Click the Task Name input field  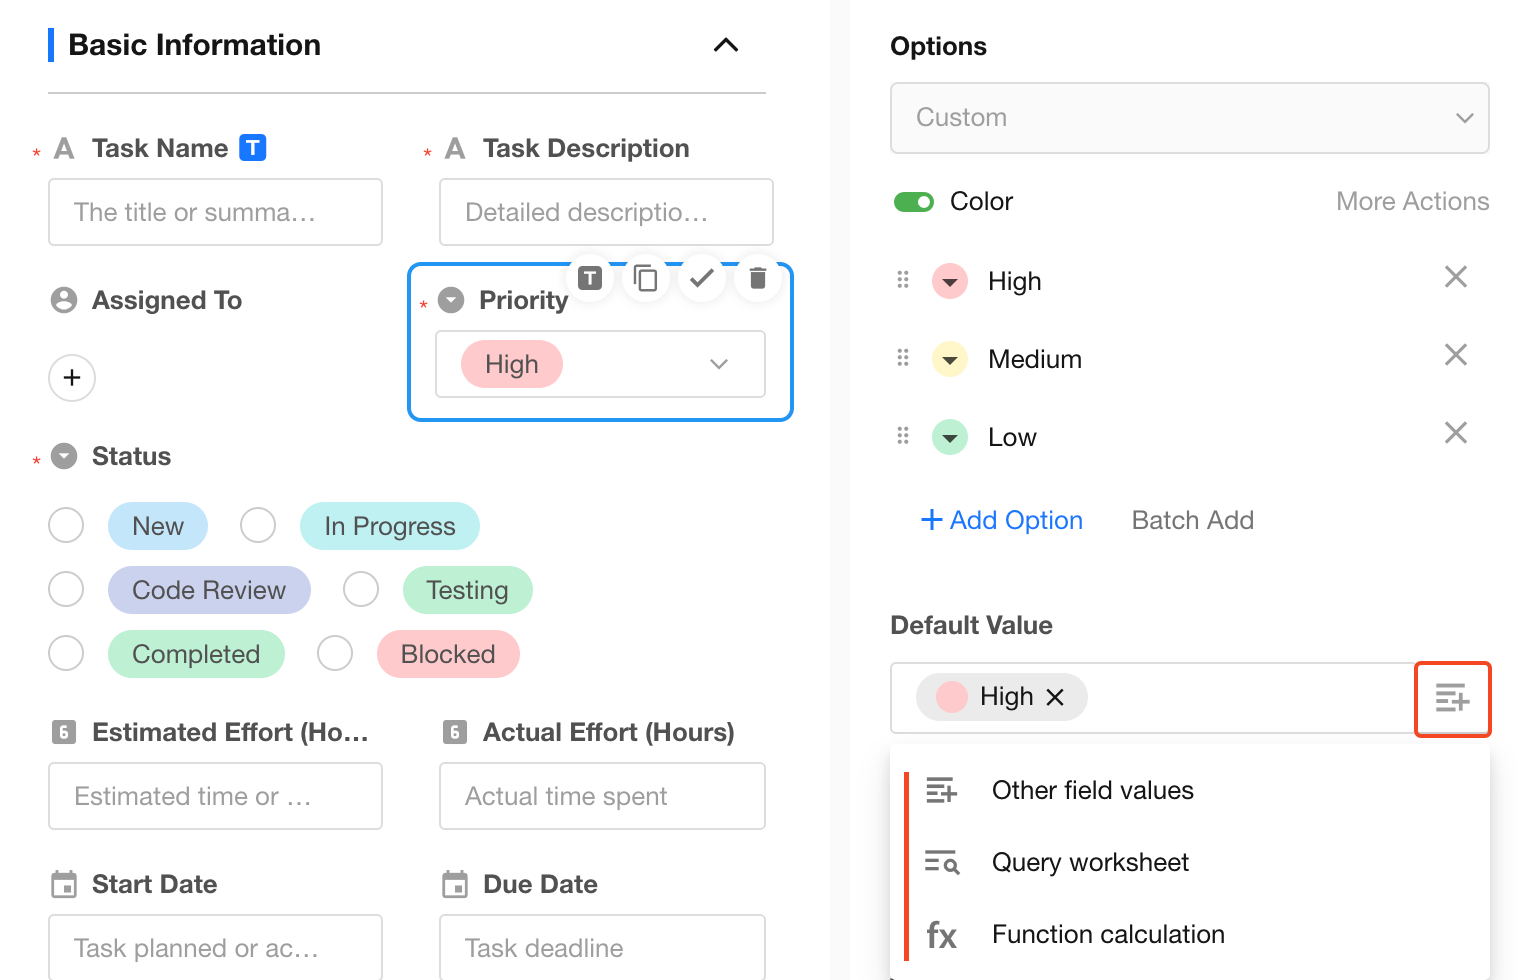point(215,212)
